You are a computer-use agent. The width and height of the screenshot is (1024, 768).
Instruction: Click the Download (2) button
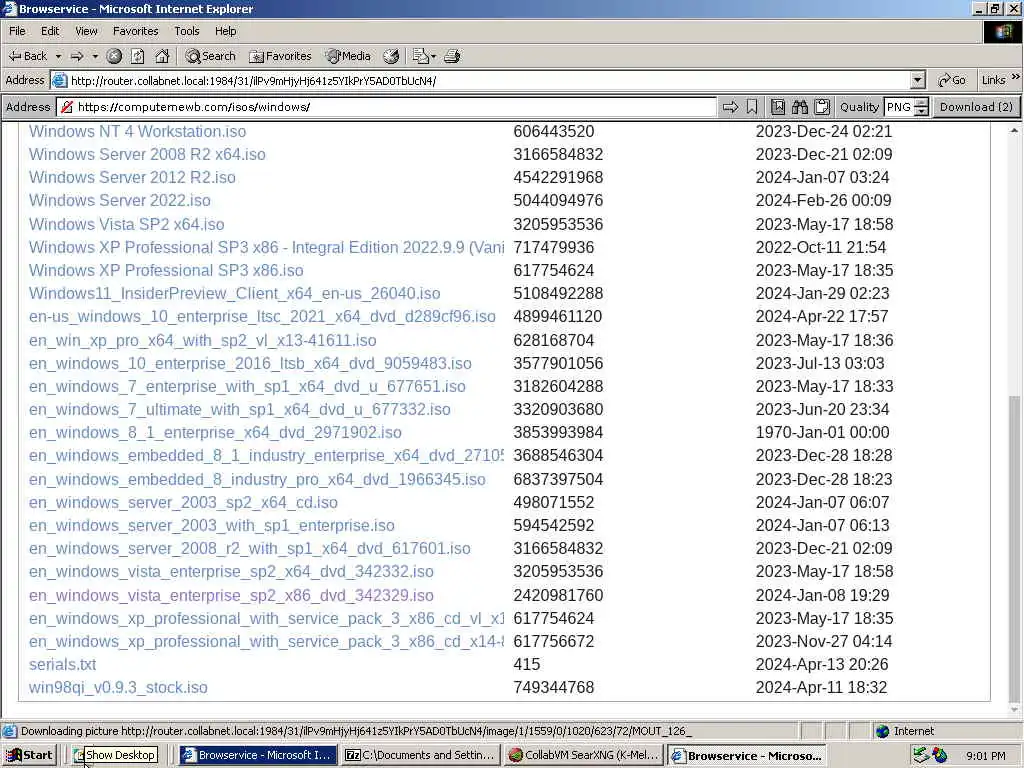pyautogui.click(x=976, y=106)
